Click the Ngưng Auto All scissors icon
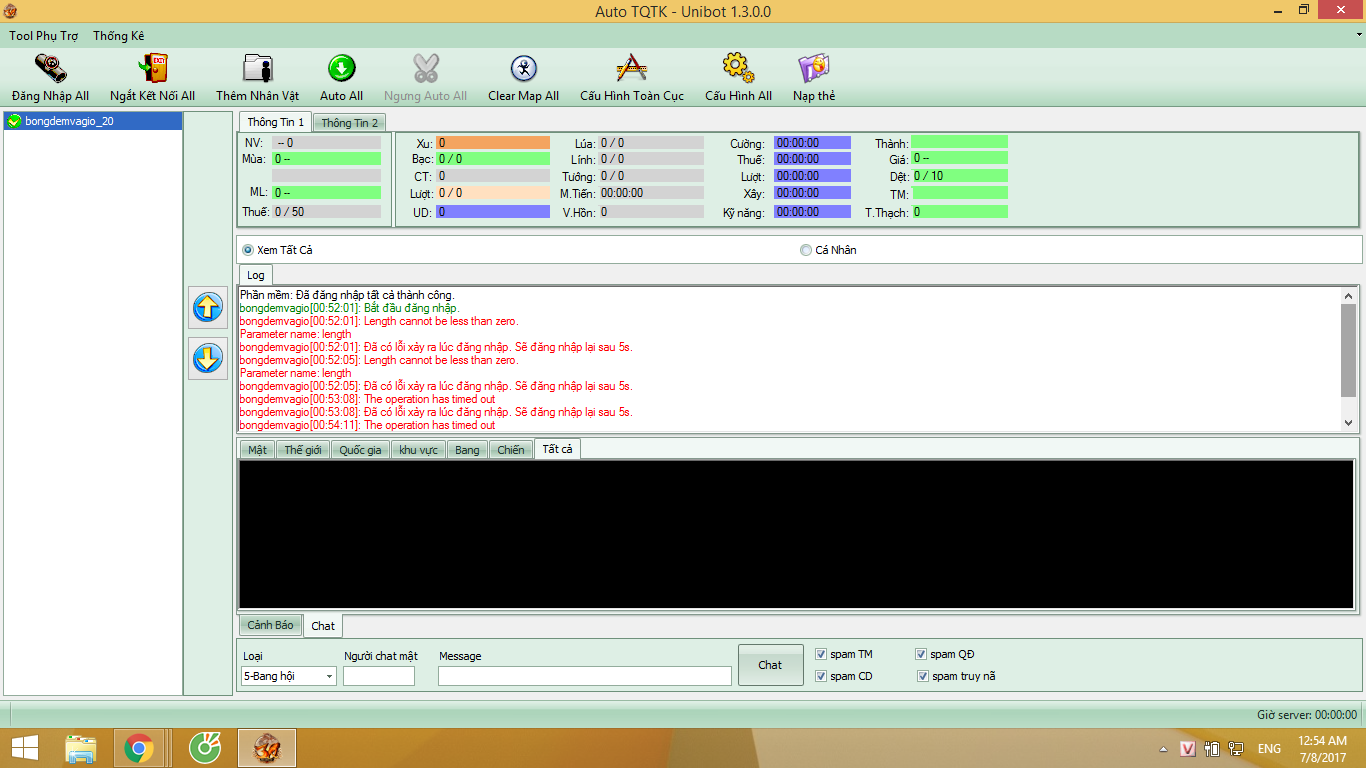The image size is (1366, 768). coord(425,68)
